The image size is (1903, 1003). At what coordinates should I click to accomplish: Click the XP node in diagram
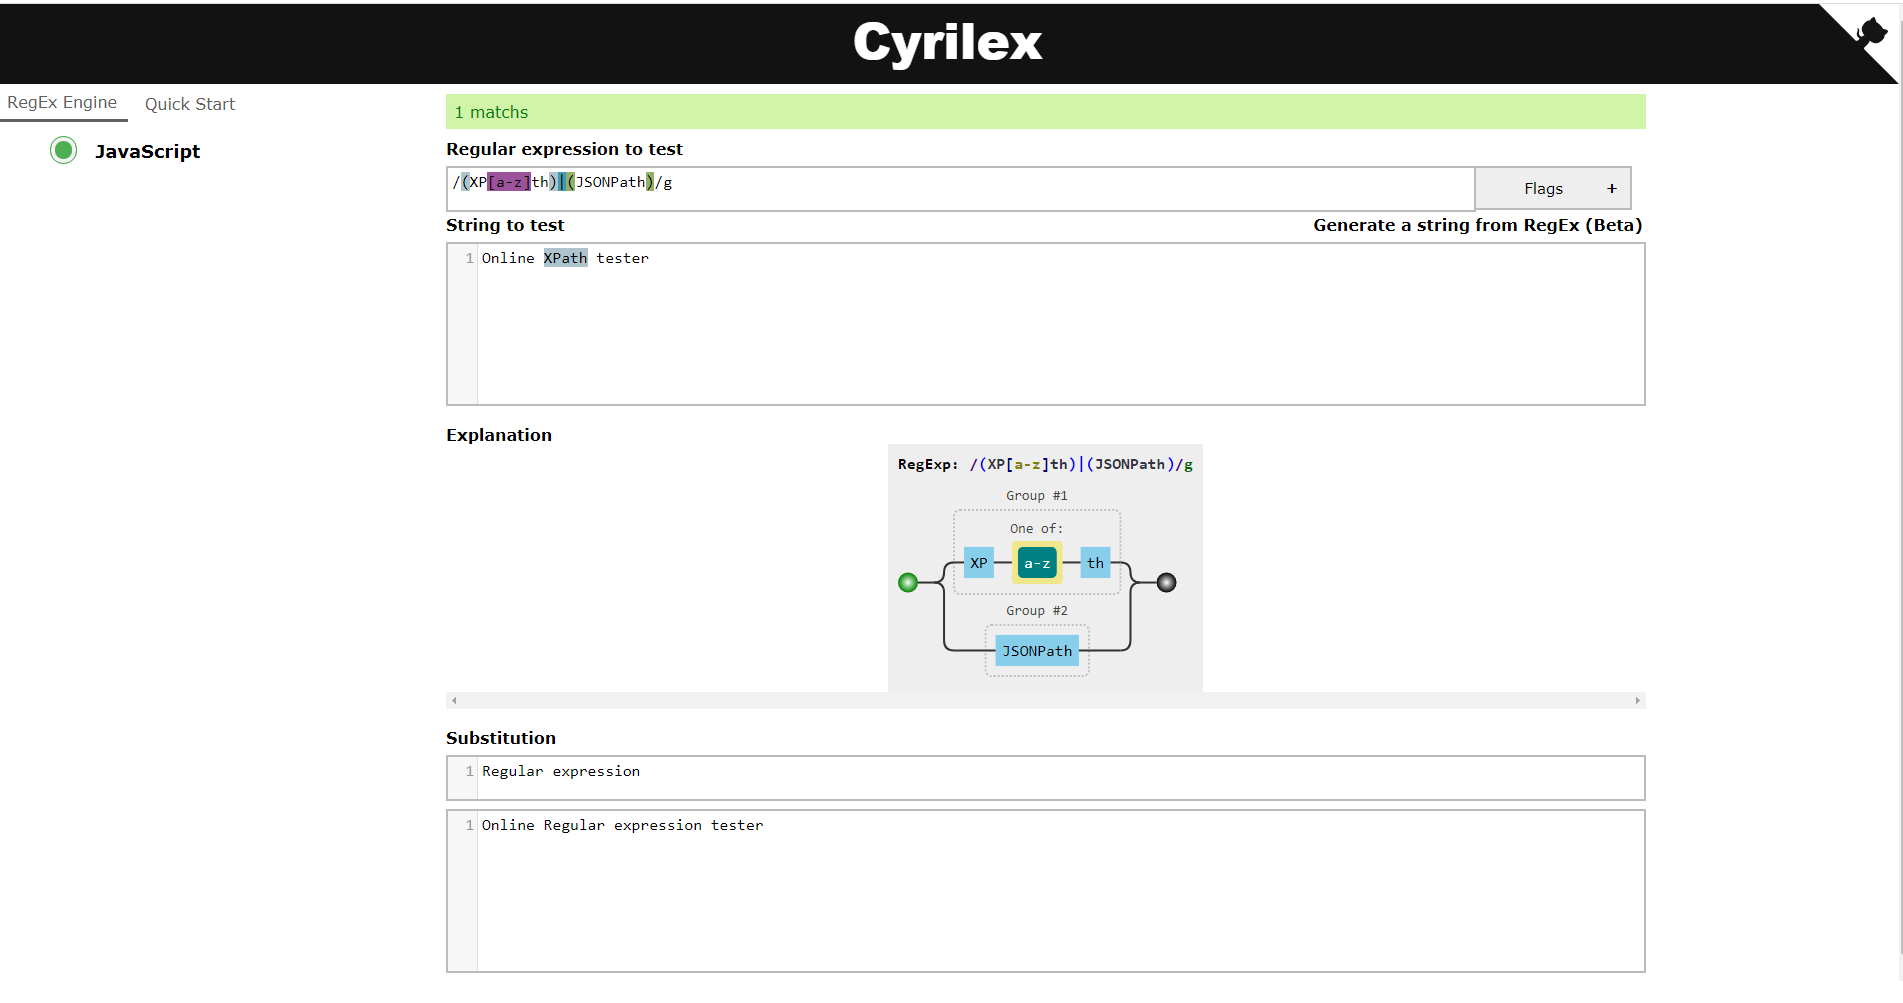[x=979, y=563]
